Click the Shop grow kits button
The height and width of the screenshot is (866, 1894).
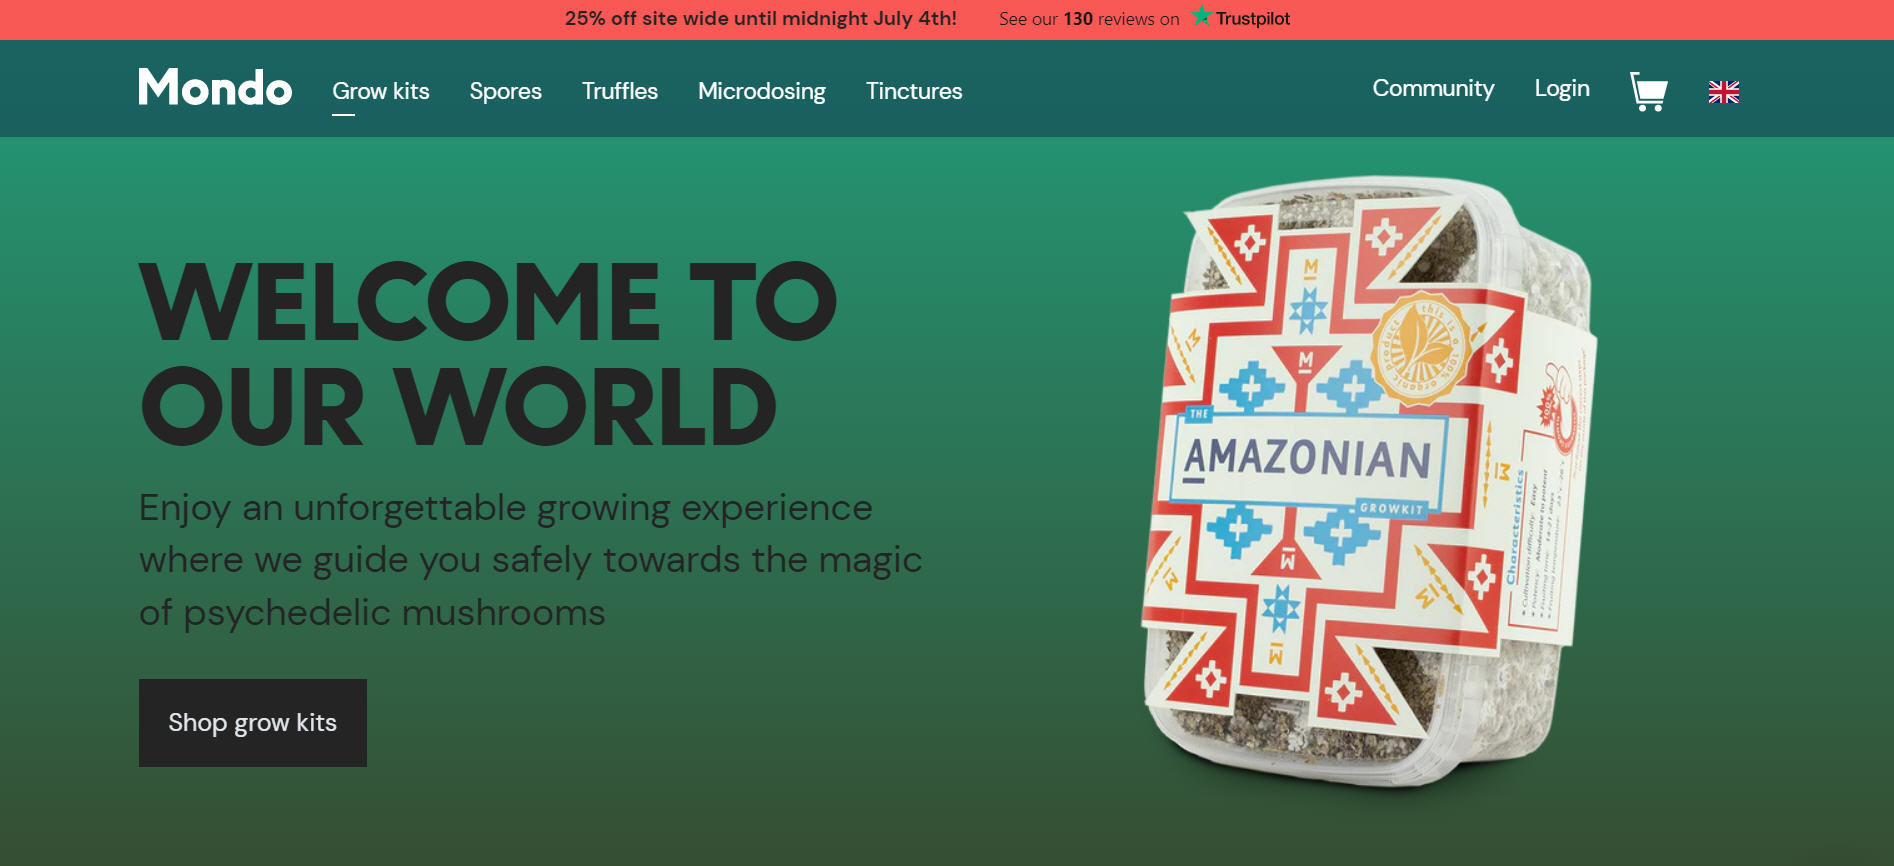click(253, 723)
